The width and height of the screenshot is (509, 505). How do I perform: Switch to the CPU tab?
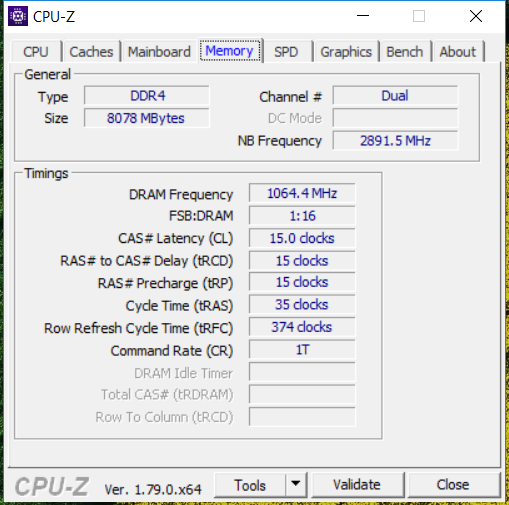coord(36,52)
